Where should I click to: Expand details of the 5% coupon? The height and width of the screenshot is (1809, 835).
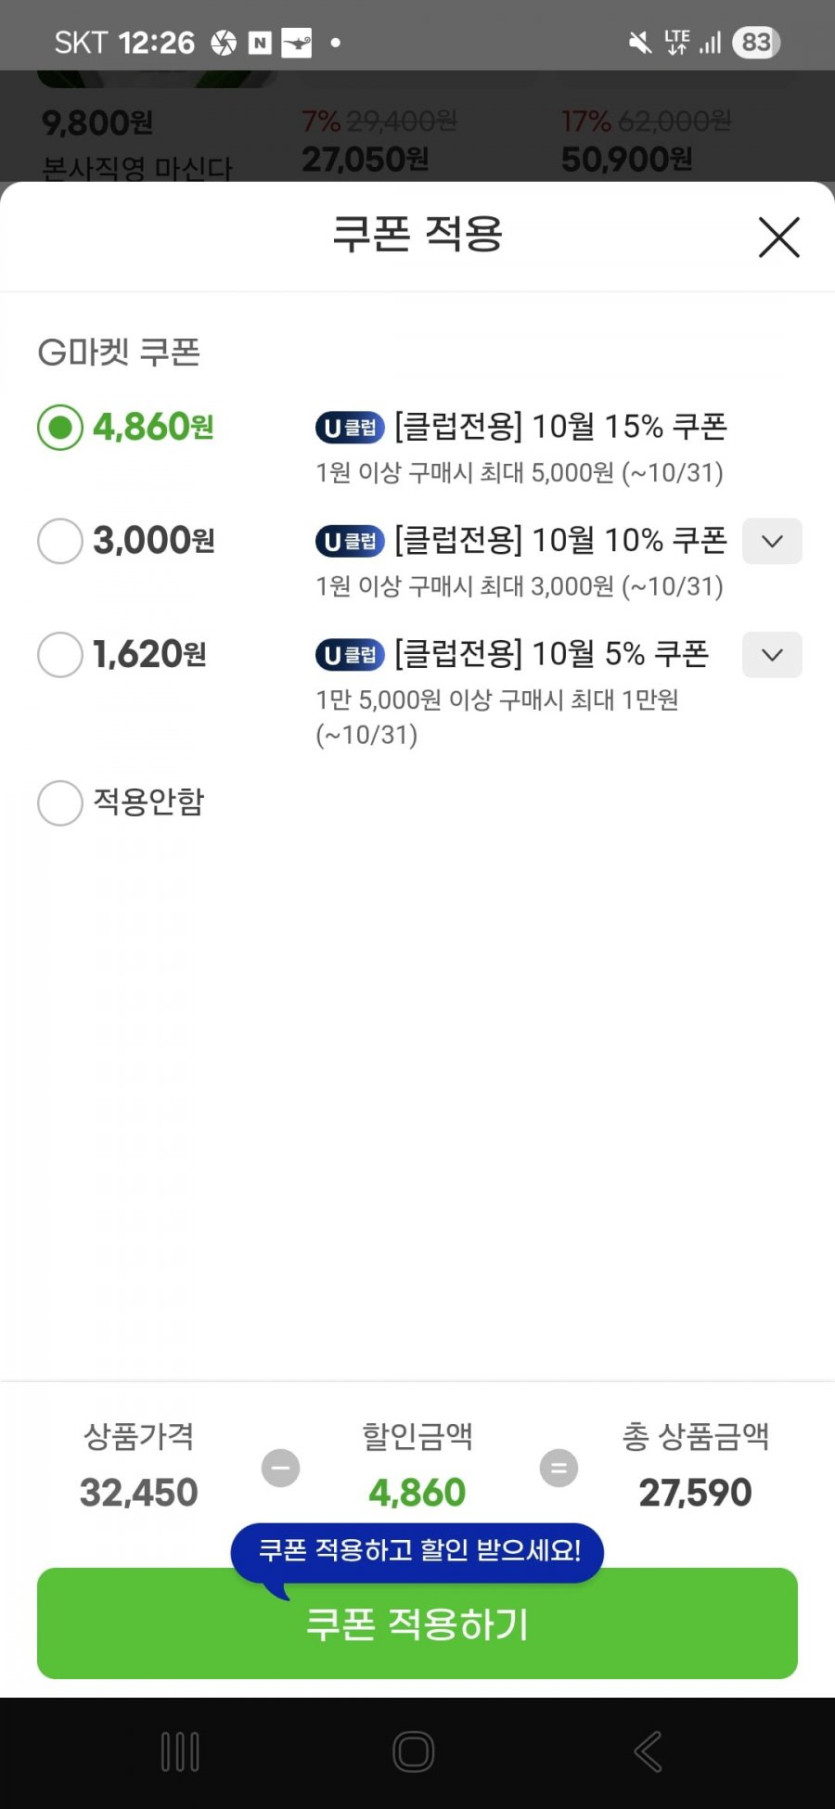tap(771, 655)
